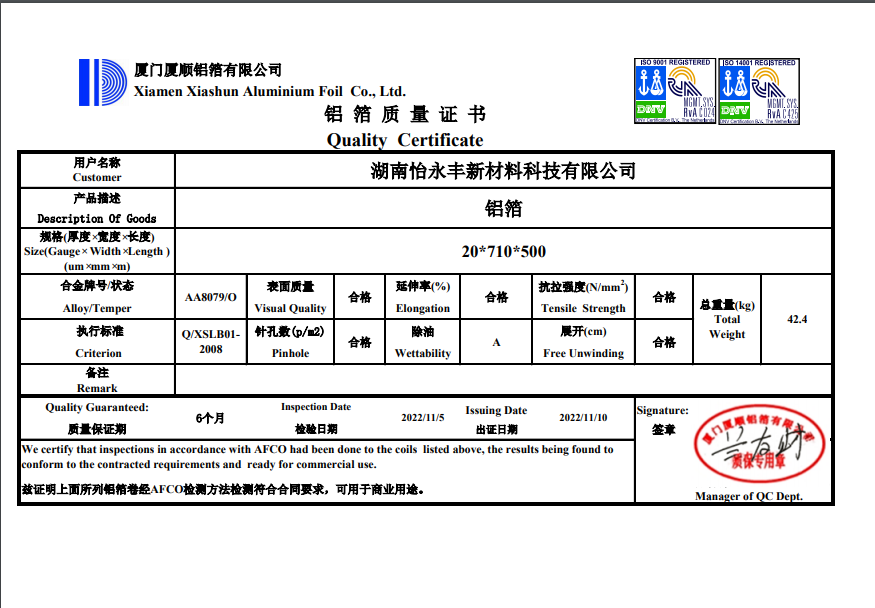
Task: Select the Wettability grade A
Action: (496, 342)
